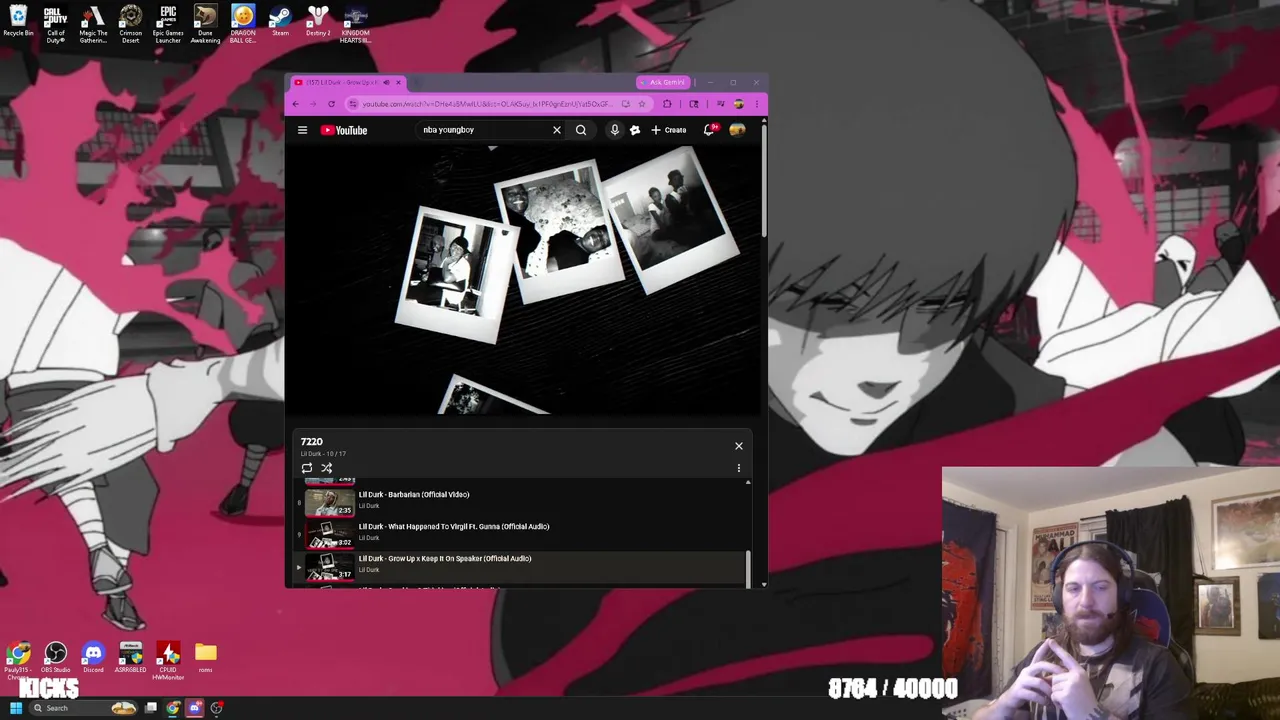Close the Lil Durk browser tab
Screen dimensions: 1280x720
click(x=398, y=82)
